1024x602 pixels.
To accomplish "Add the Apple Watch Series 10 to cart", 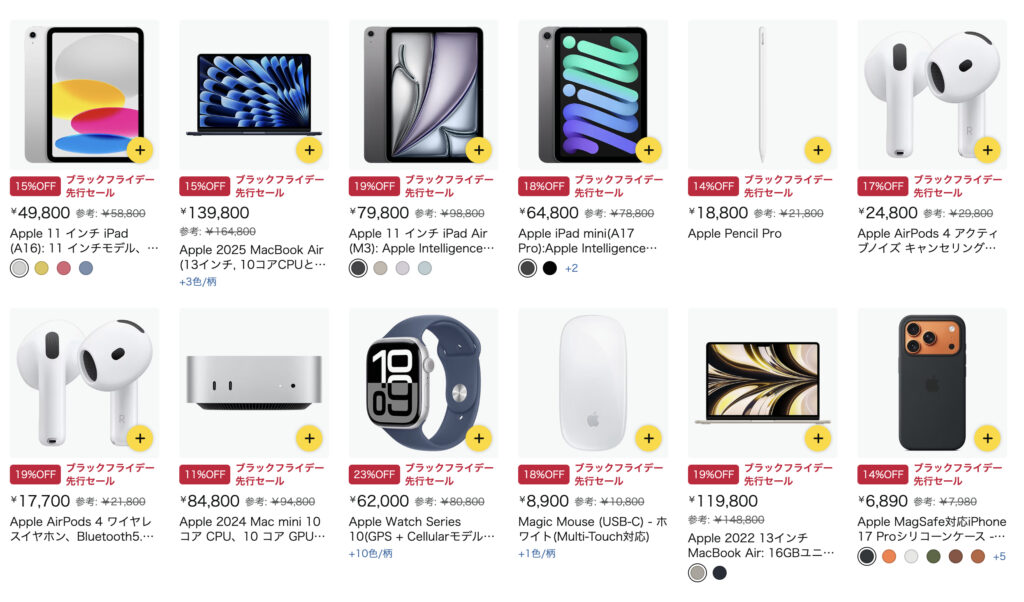I will tap(479, 438).
